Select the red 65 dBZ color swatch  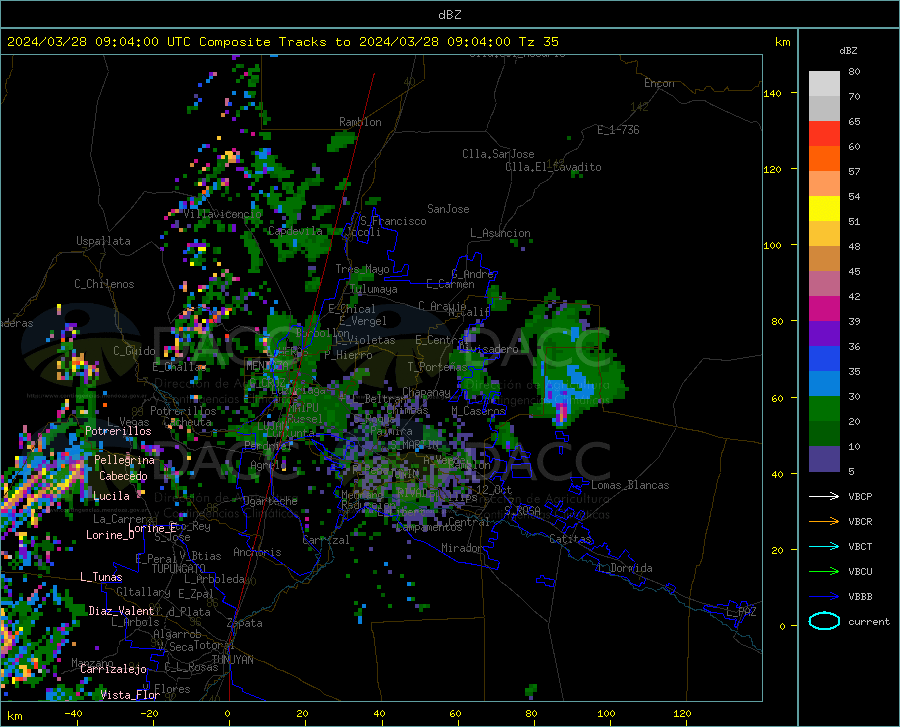(824, 134)
